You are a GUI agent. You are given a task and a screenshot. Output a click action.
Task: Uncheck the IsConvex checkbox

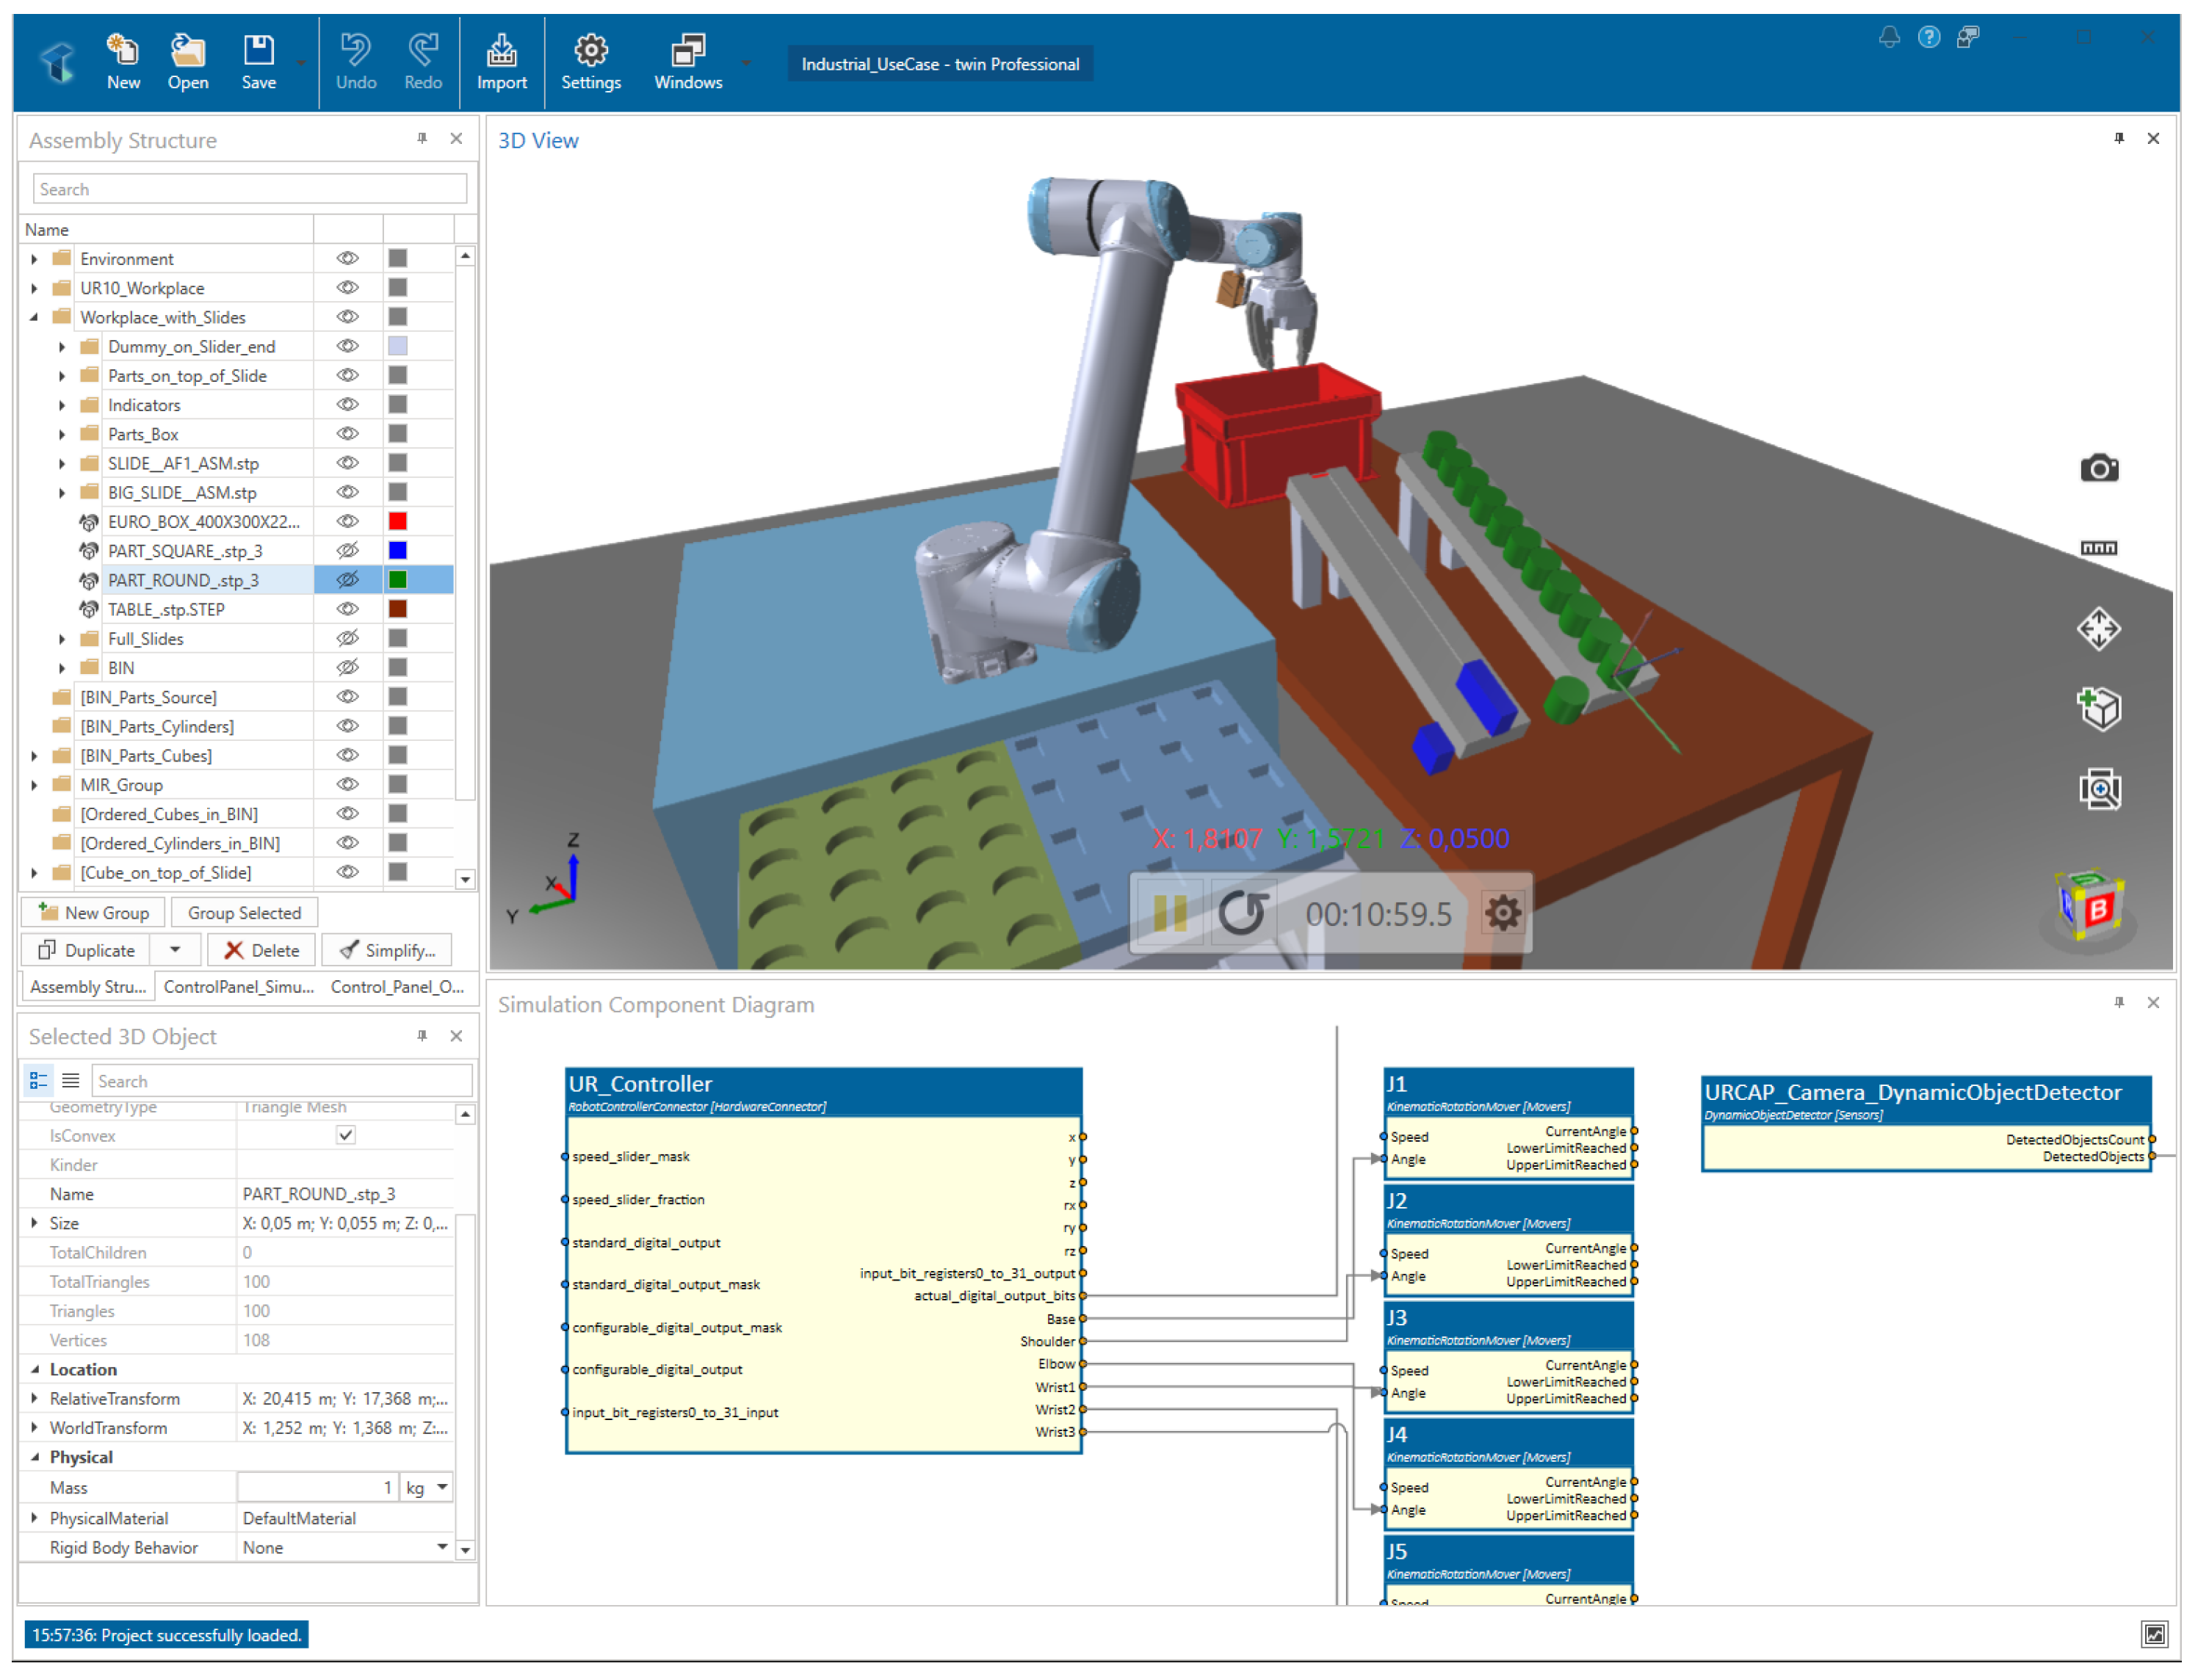(x=346, y=1136)
